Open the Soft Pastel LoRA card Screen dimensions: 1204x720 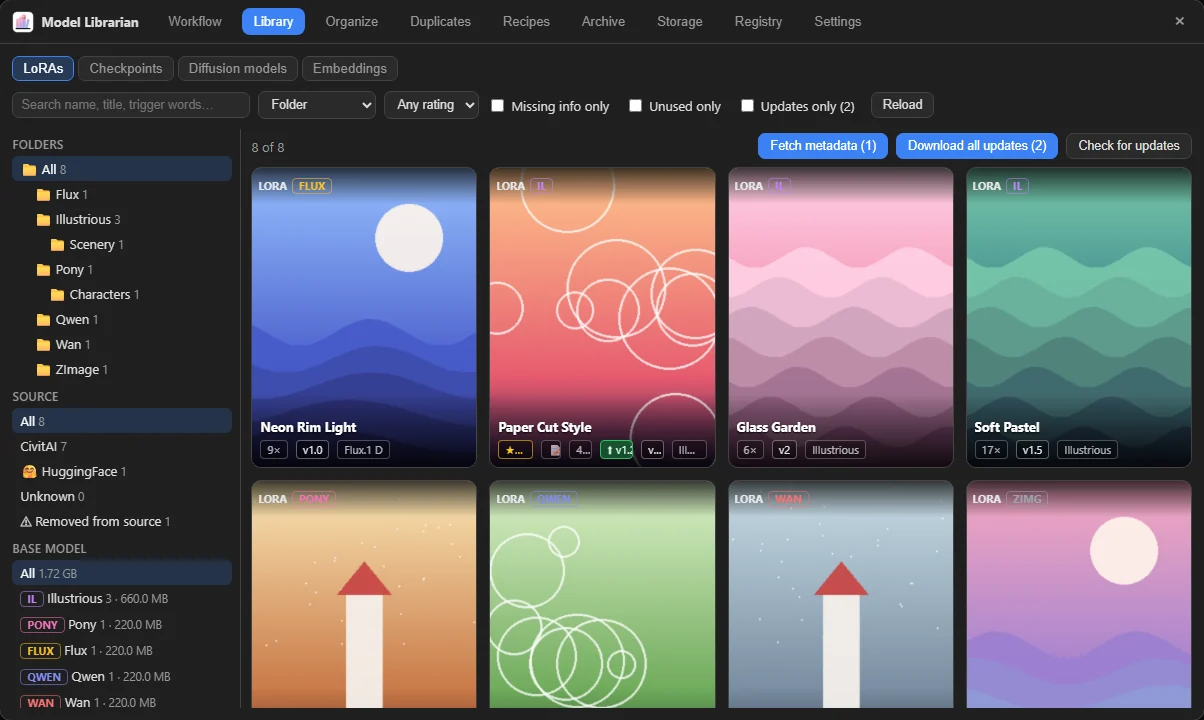[x=1078, y=317]
